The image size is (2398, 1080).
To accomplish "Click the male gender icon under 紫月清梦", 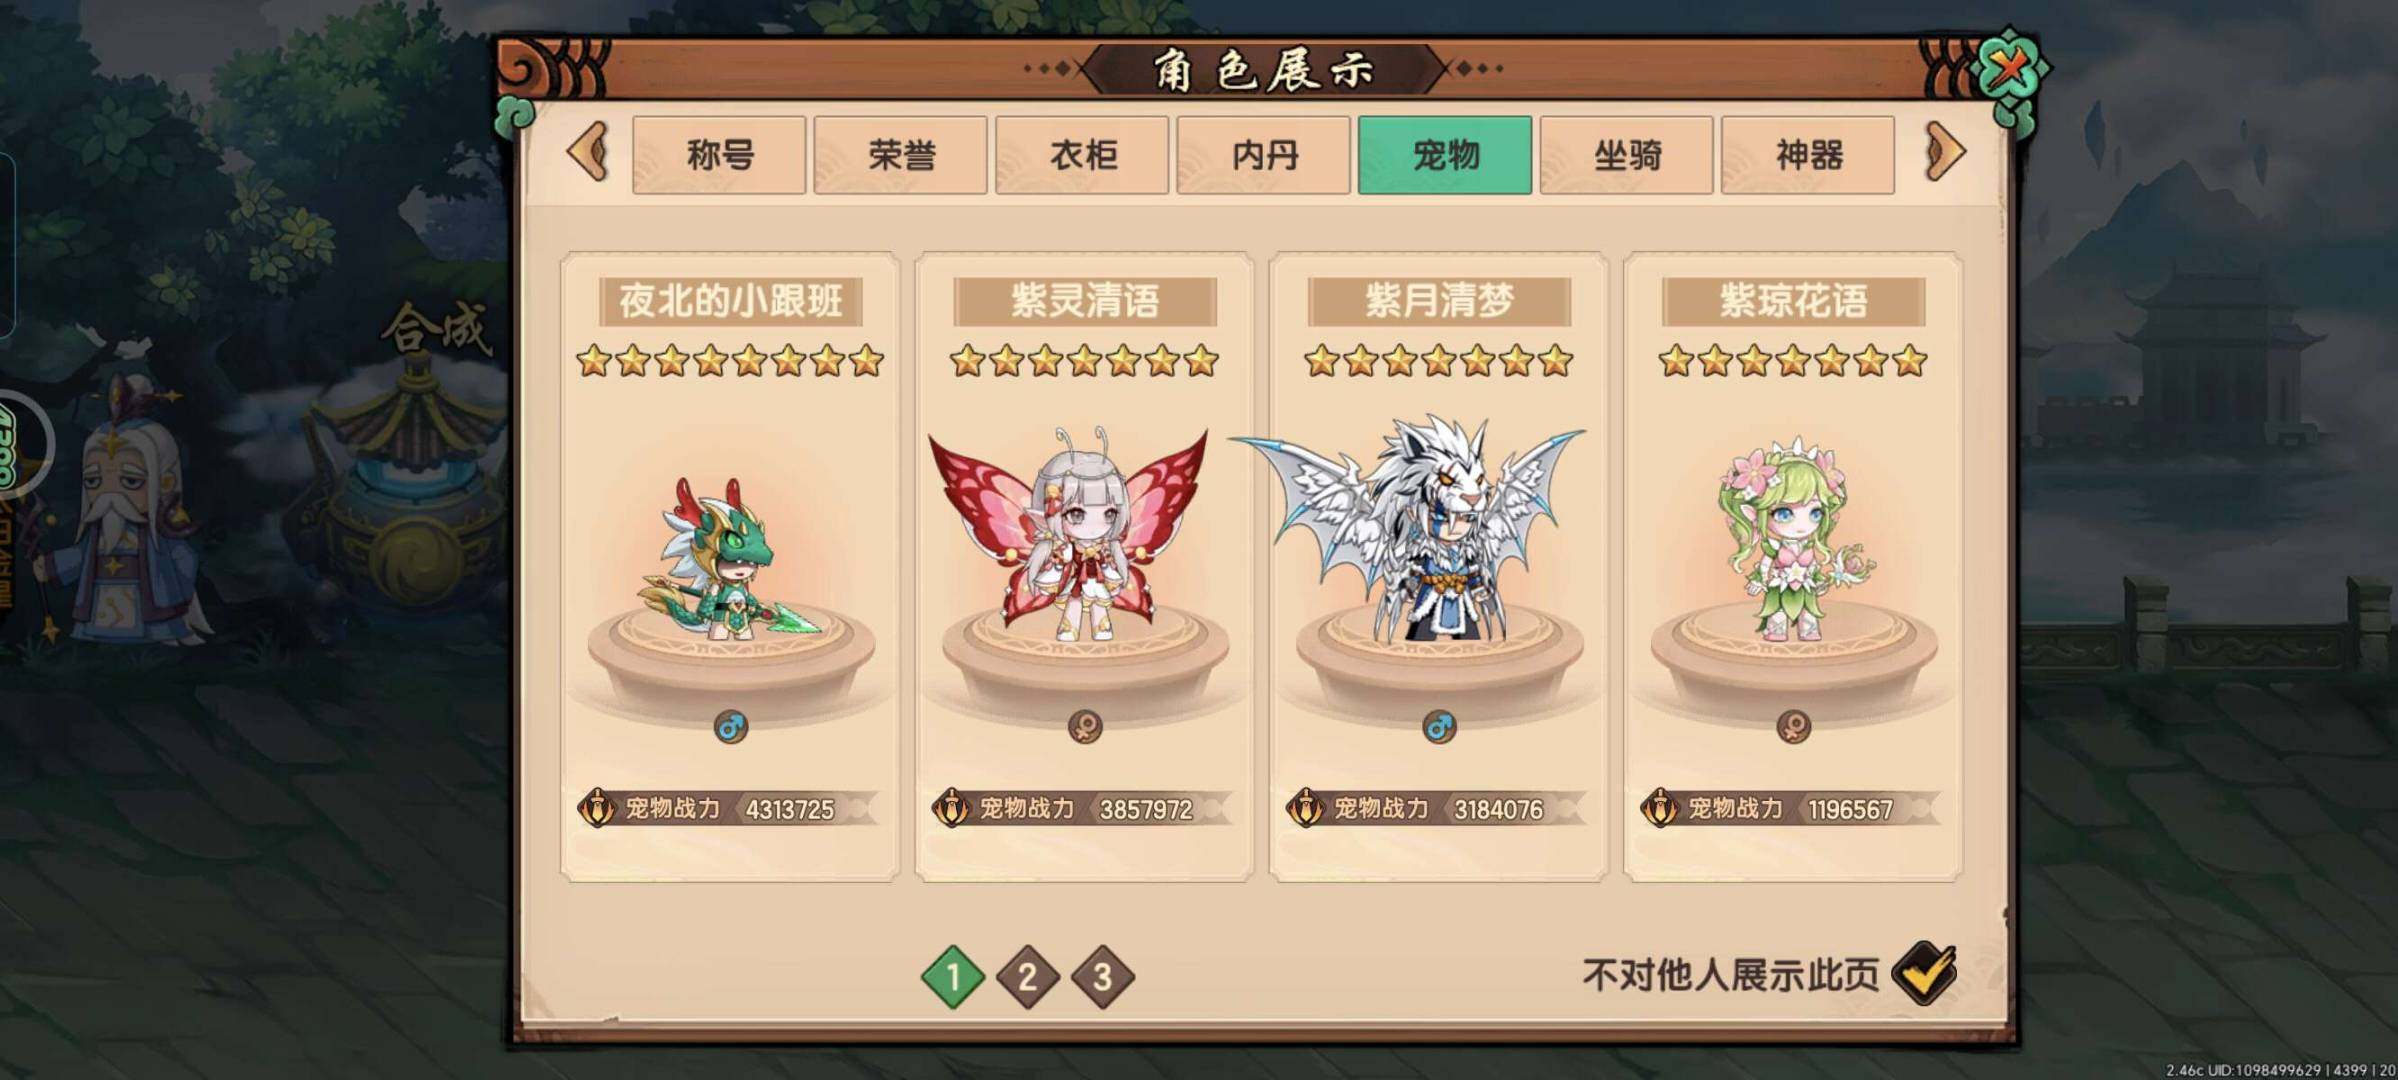I will (1439, 727).
